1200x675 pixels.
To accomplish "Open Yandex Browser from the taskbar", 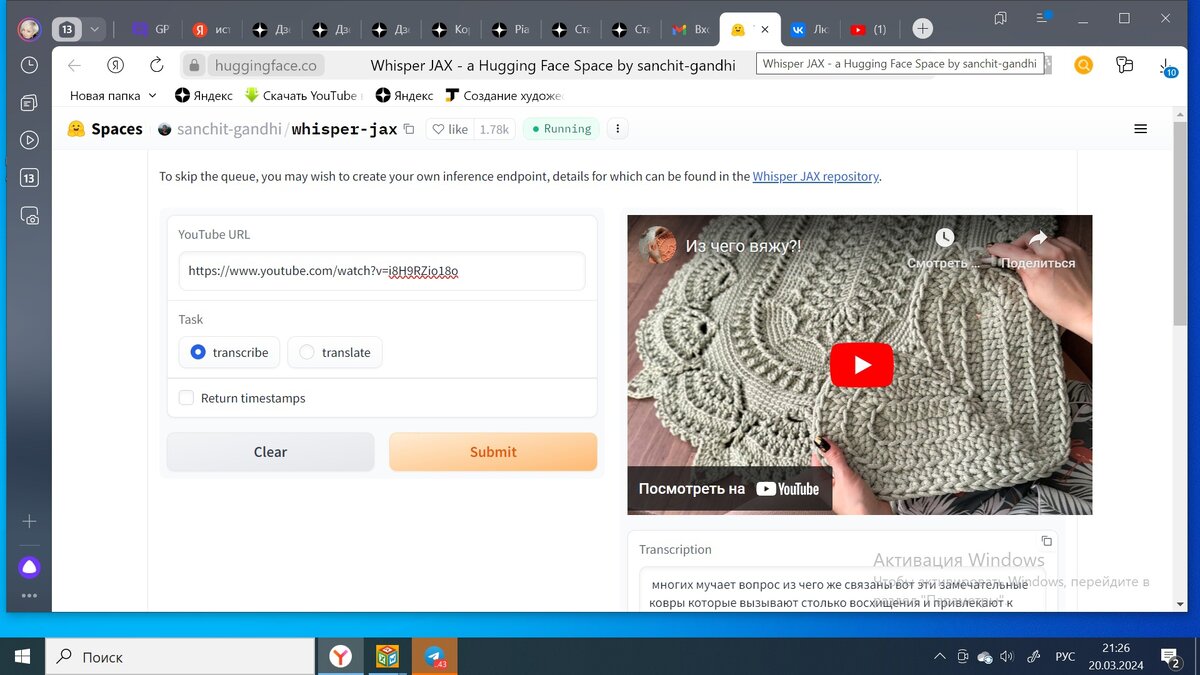I will (x=341, y=657).
